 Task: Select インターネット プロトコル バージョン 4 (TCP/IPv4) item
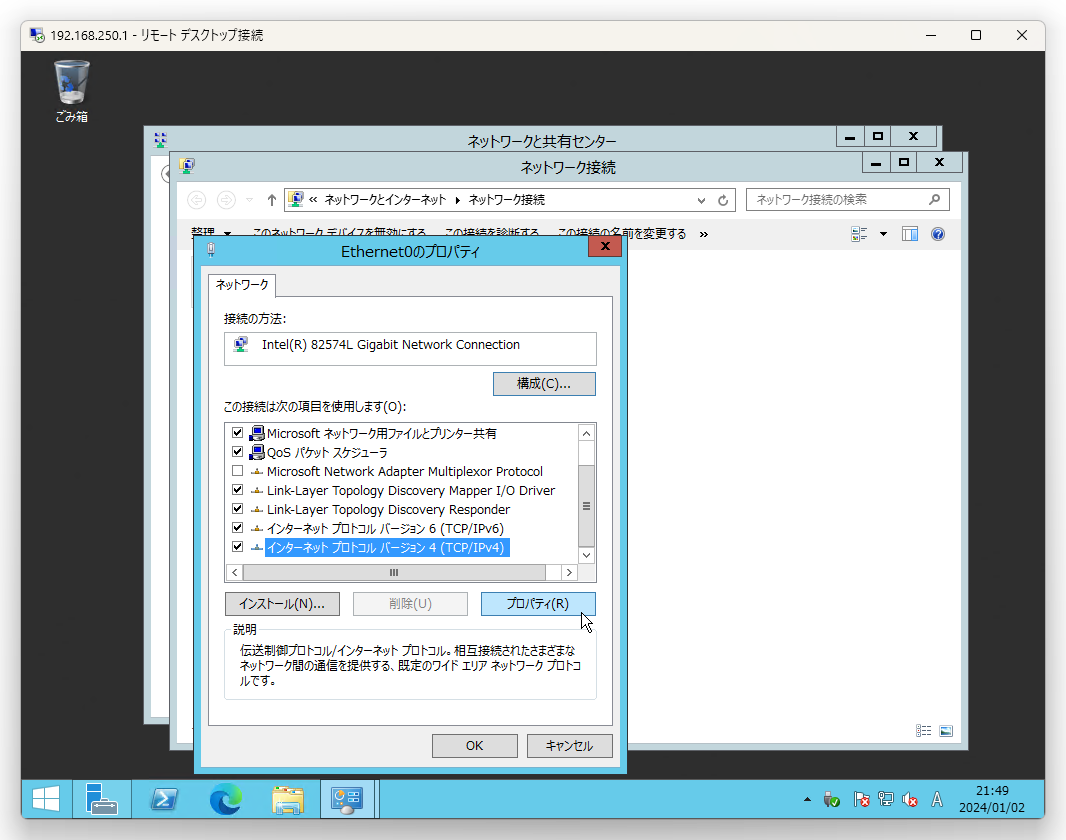(385, 548)
